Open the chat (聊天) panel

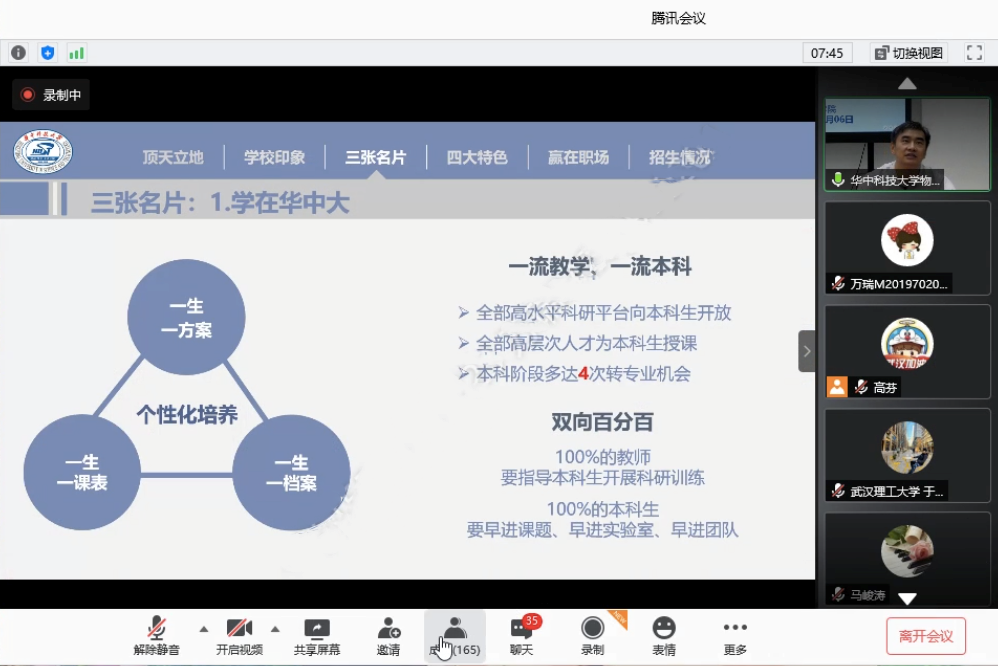(x=521, y=636)
